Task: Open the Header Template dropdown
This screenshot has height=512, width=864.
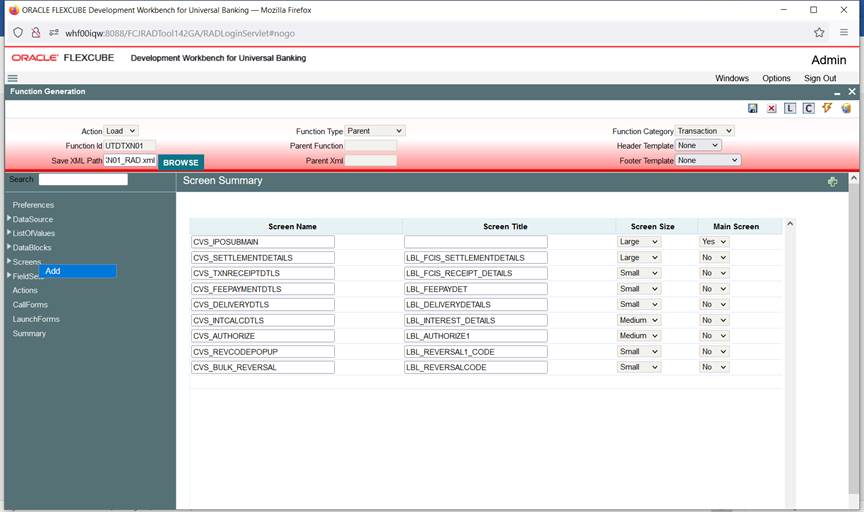Action: [698, 145]
